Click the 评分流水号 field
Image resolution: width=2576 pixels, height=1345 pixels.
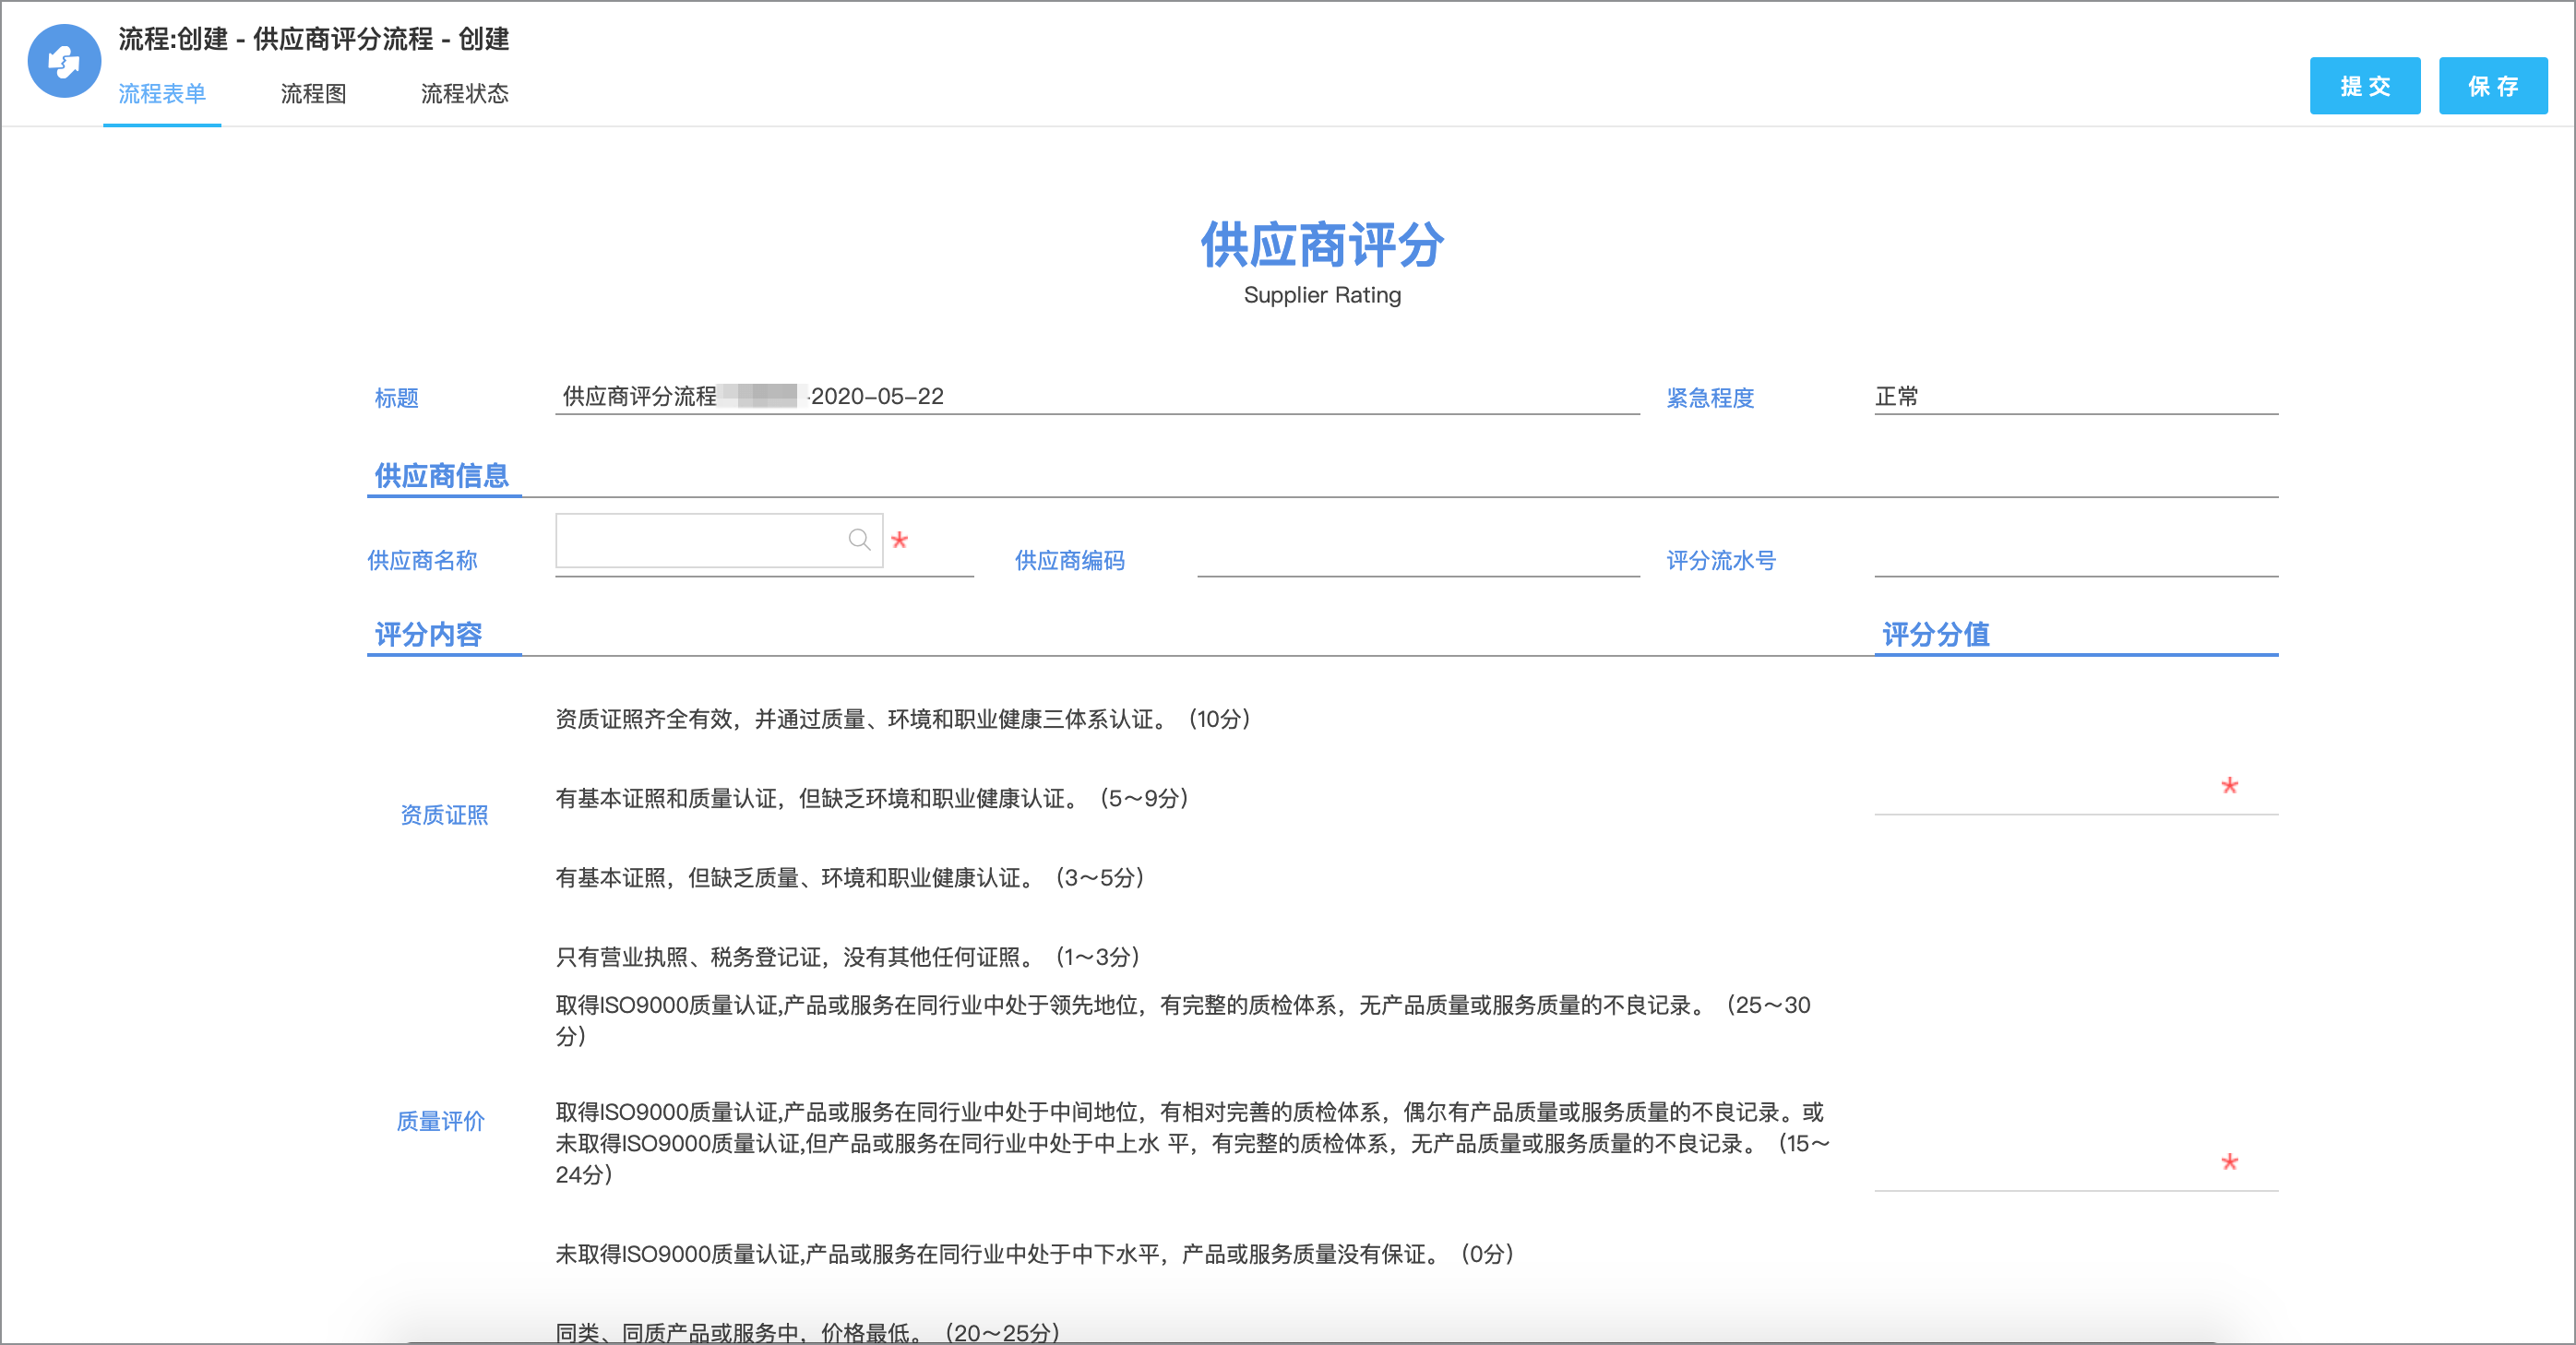click(x=2074, y=560)
